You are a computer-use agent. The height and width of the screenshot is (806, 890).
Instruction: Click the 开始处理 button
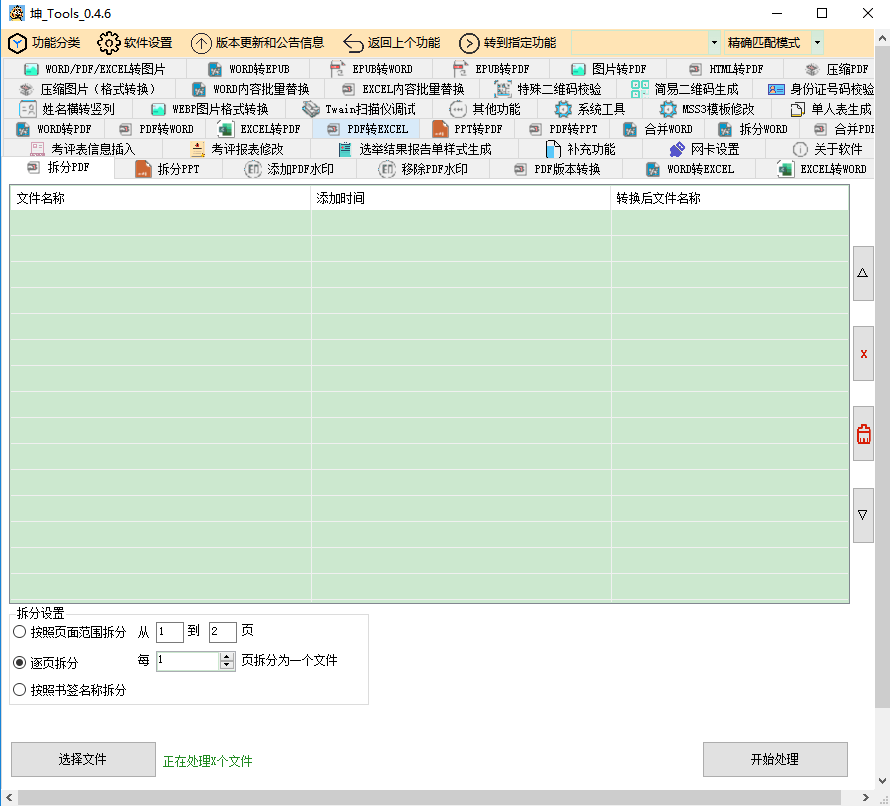point(775,760)
